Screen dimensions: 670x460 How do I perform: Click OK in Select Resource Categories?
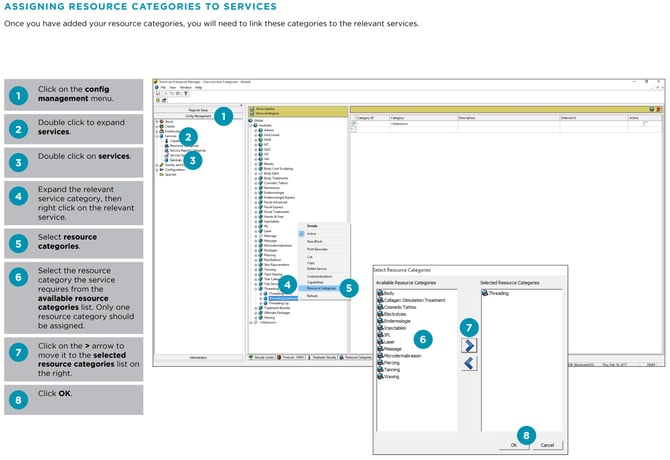click(514, 445)
